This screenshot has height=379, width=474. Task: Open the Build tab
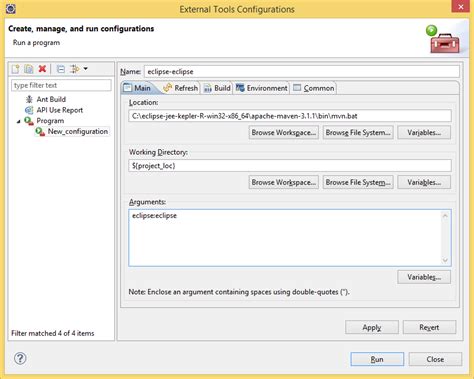[x=217, y=88]
